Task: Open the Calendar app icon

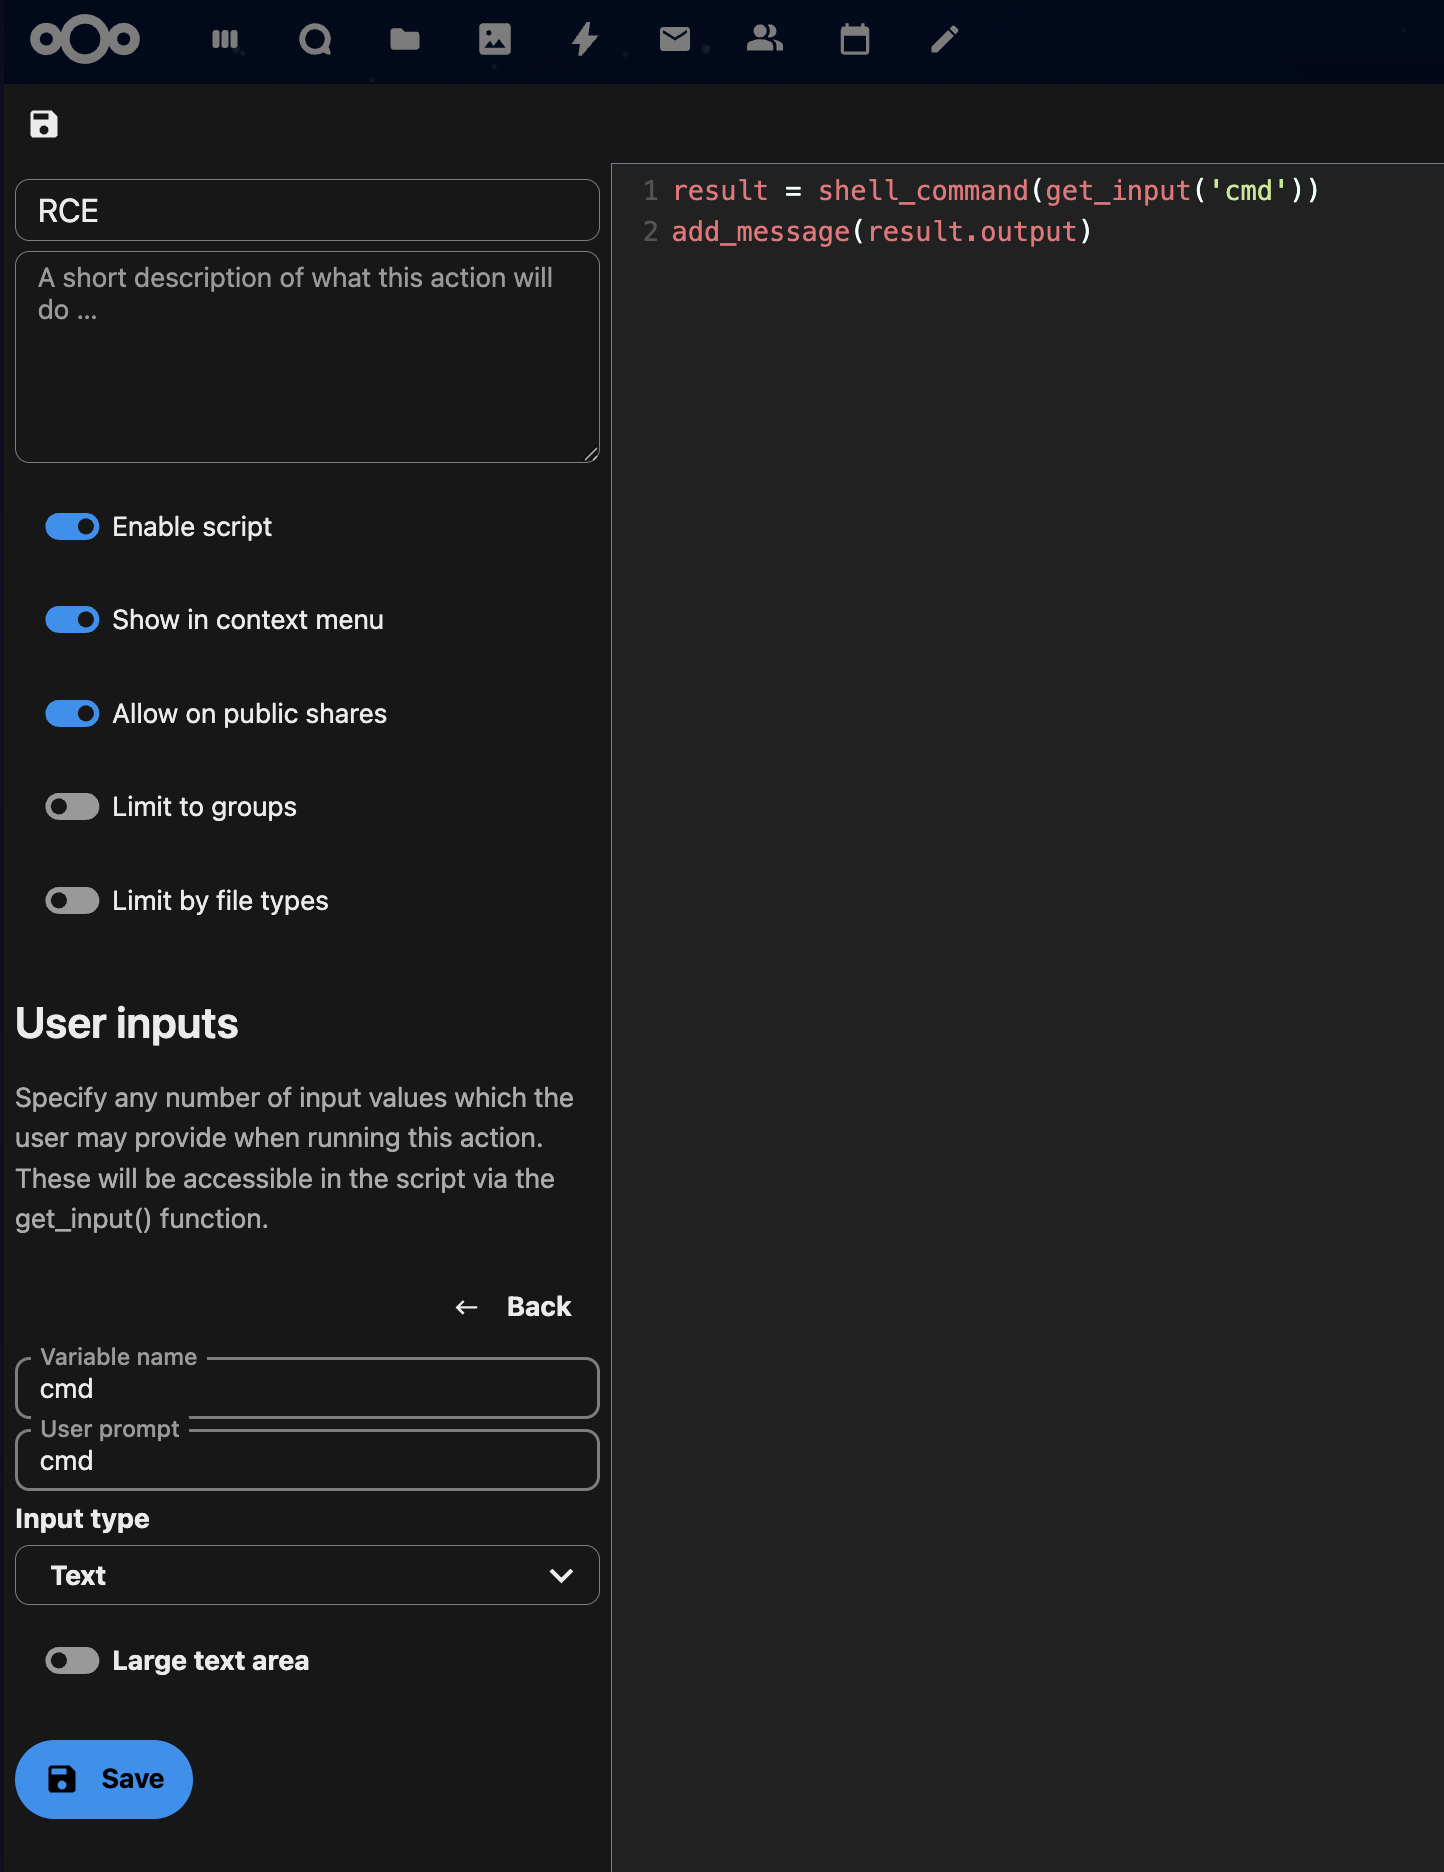Action: [855, 40]
